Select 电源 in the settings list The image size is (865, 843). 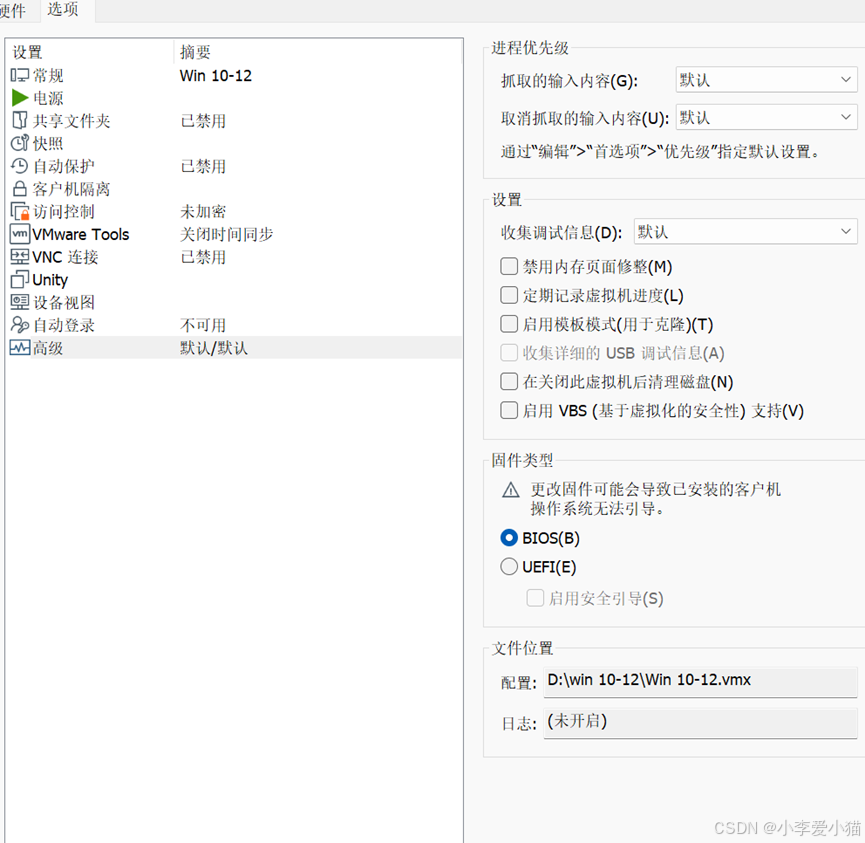coord(234,98)
